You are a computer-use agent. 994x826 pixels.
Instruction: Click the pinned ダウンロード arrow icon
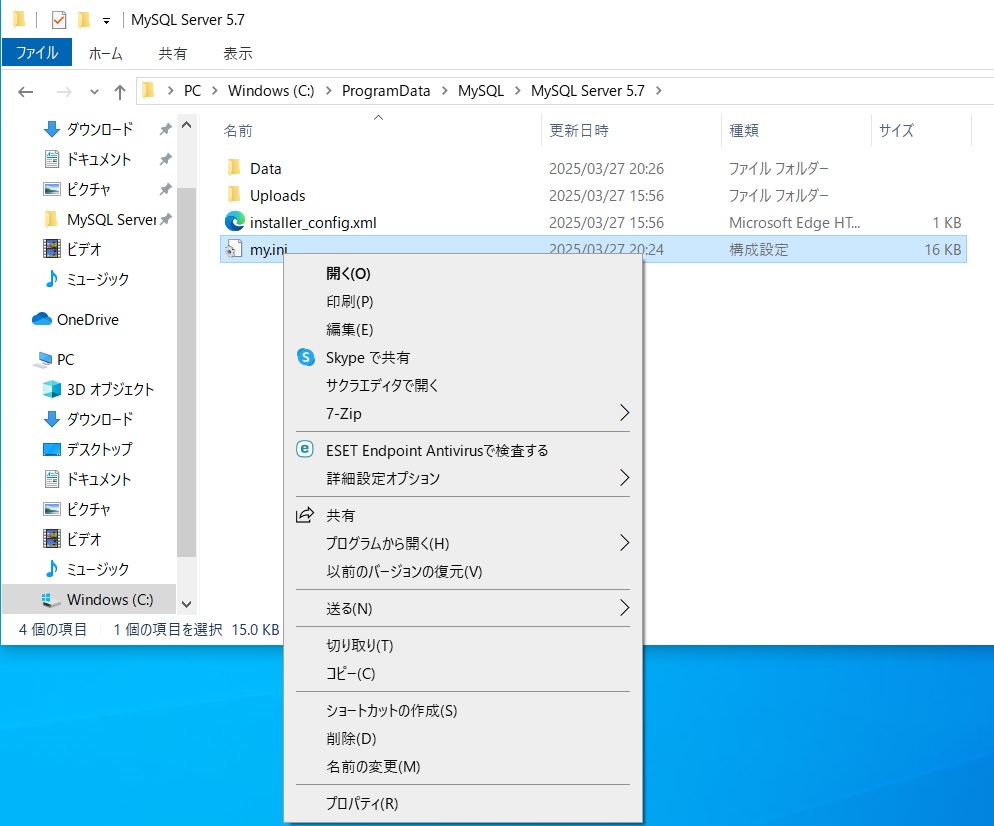[52, 129]
